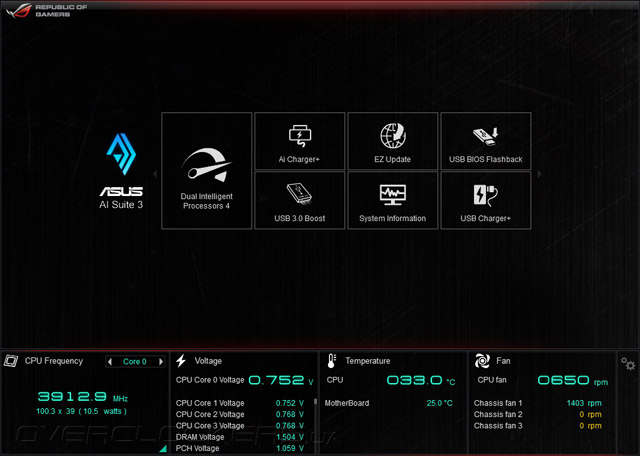
Task: Select the Chassis fan 2 row
Action: click(x=538, y=414)
